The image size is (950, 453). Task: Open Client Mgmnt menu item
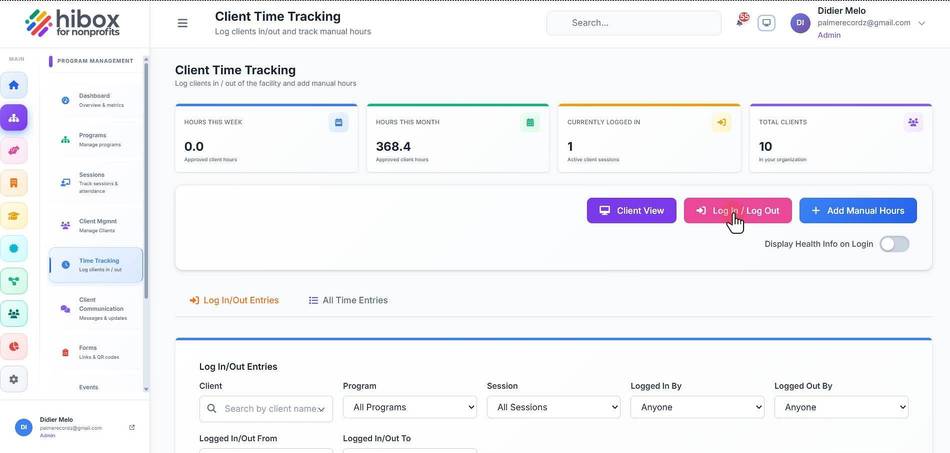(96, 225)
